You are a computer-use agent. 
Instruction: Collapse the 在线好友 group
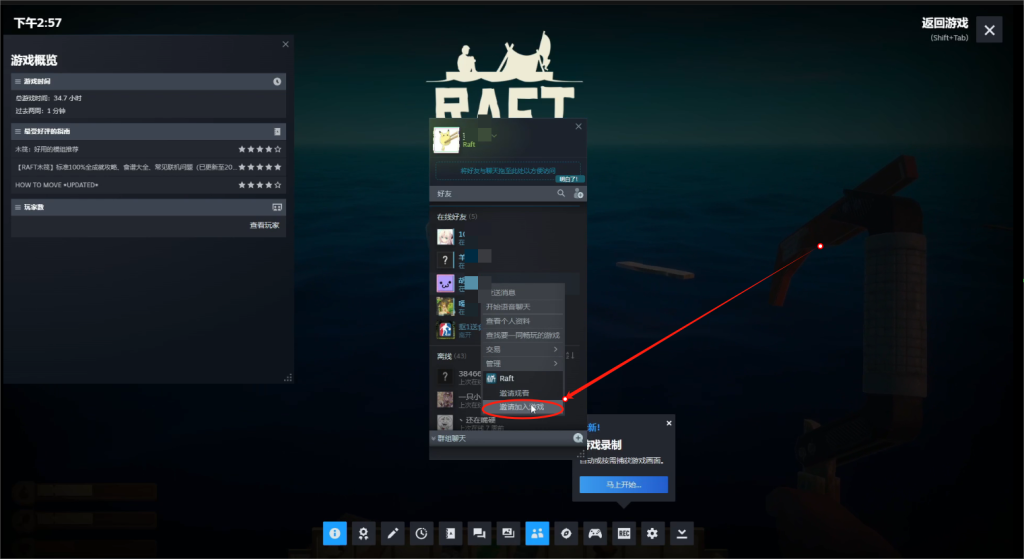pyautogui.click(x=456, y=217)
